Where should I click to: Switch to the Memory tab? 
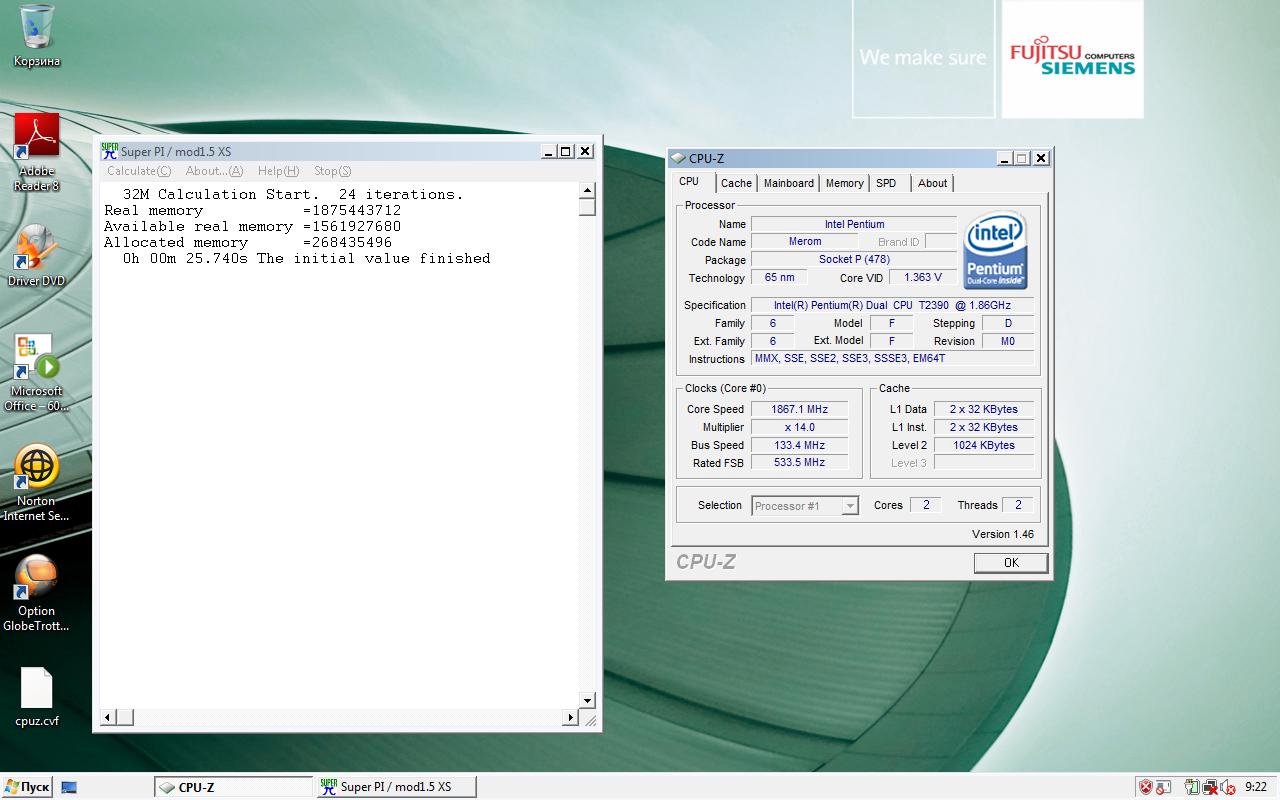[x=845, y=183]
